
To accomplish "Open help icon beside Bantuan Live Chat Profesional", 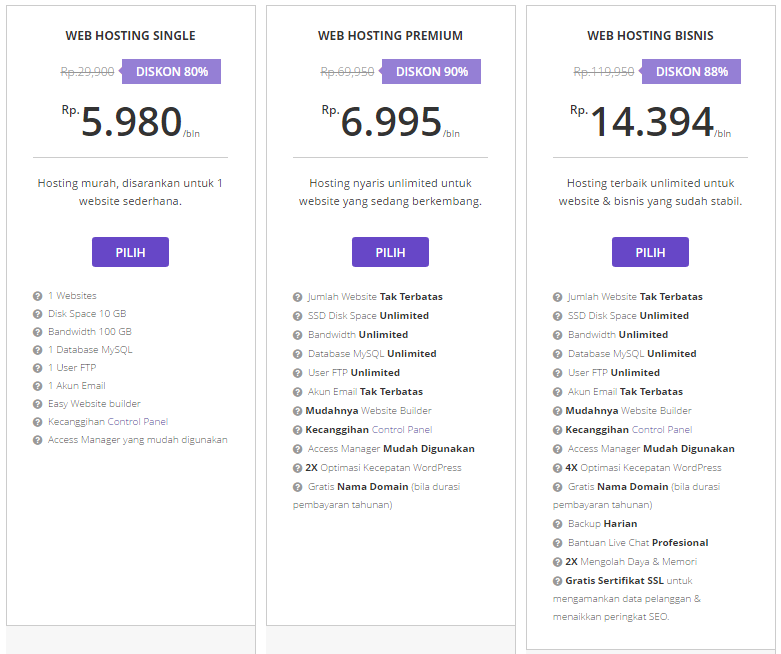I will point(557,543).
